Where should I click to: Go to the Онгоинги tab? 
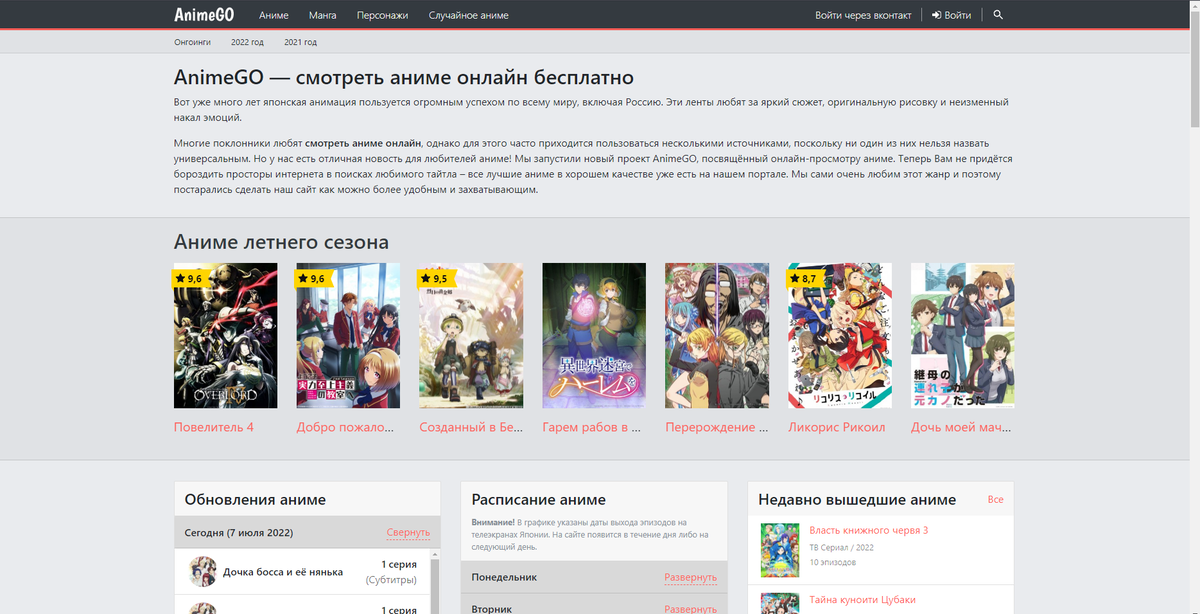point(192,42)
